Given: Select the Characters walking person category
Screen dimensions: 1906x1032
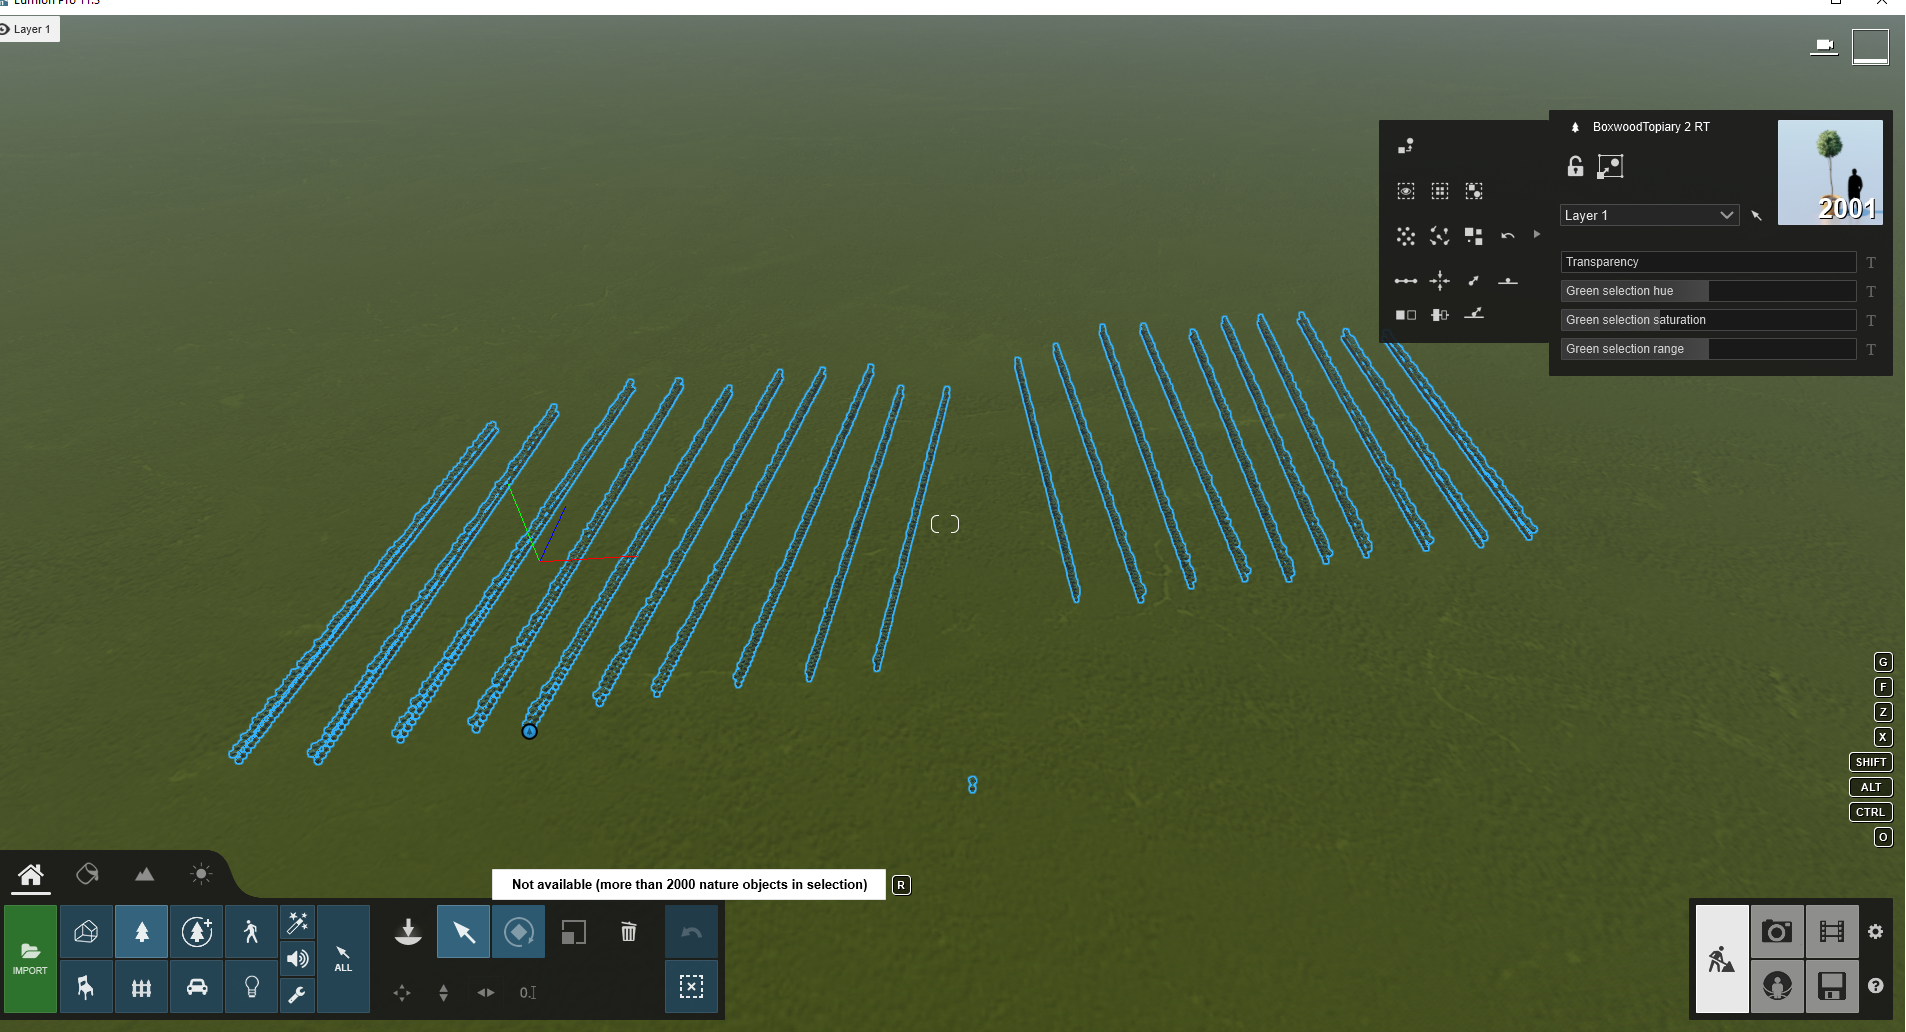Looking at the screenshot, I should click(x=252, y=932).
